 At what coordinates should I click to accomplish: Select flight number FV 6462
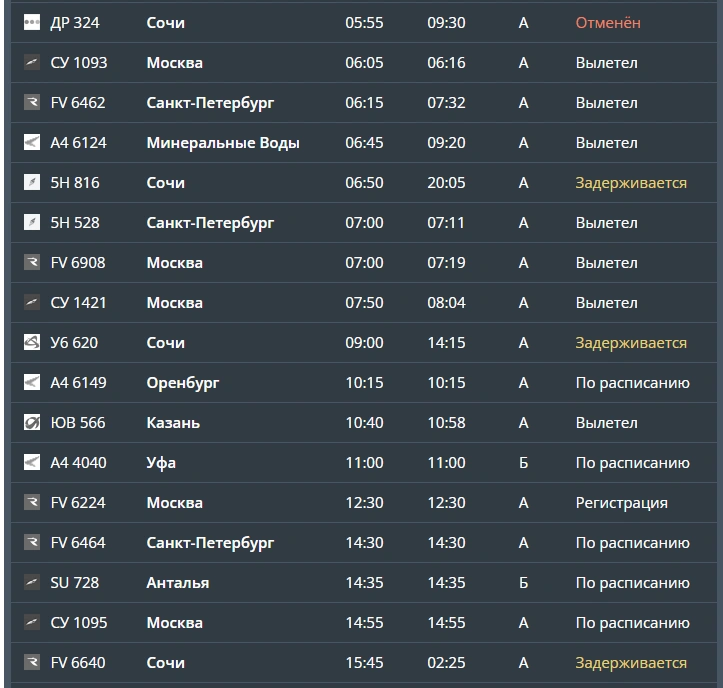point(78,102)
